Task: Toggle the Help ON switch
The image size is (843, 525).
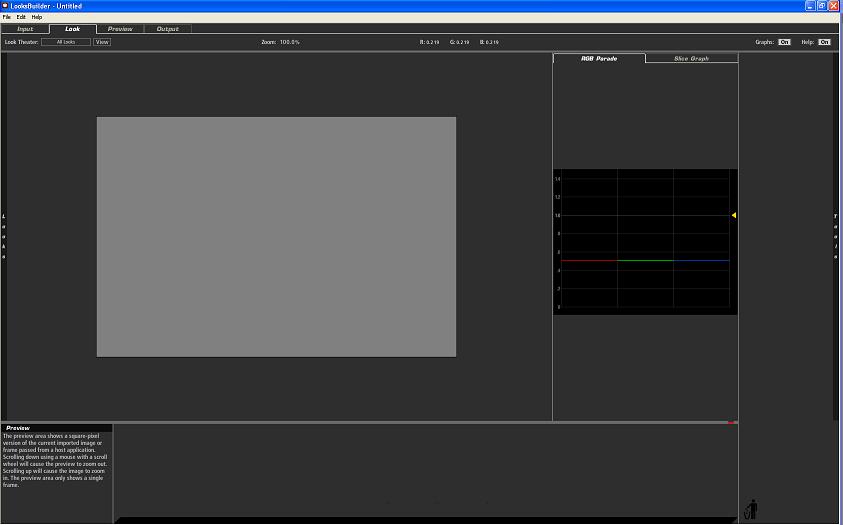Action: pos(824,42)
